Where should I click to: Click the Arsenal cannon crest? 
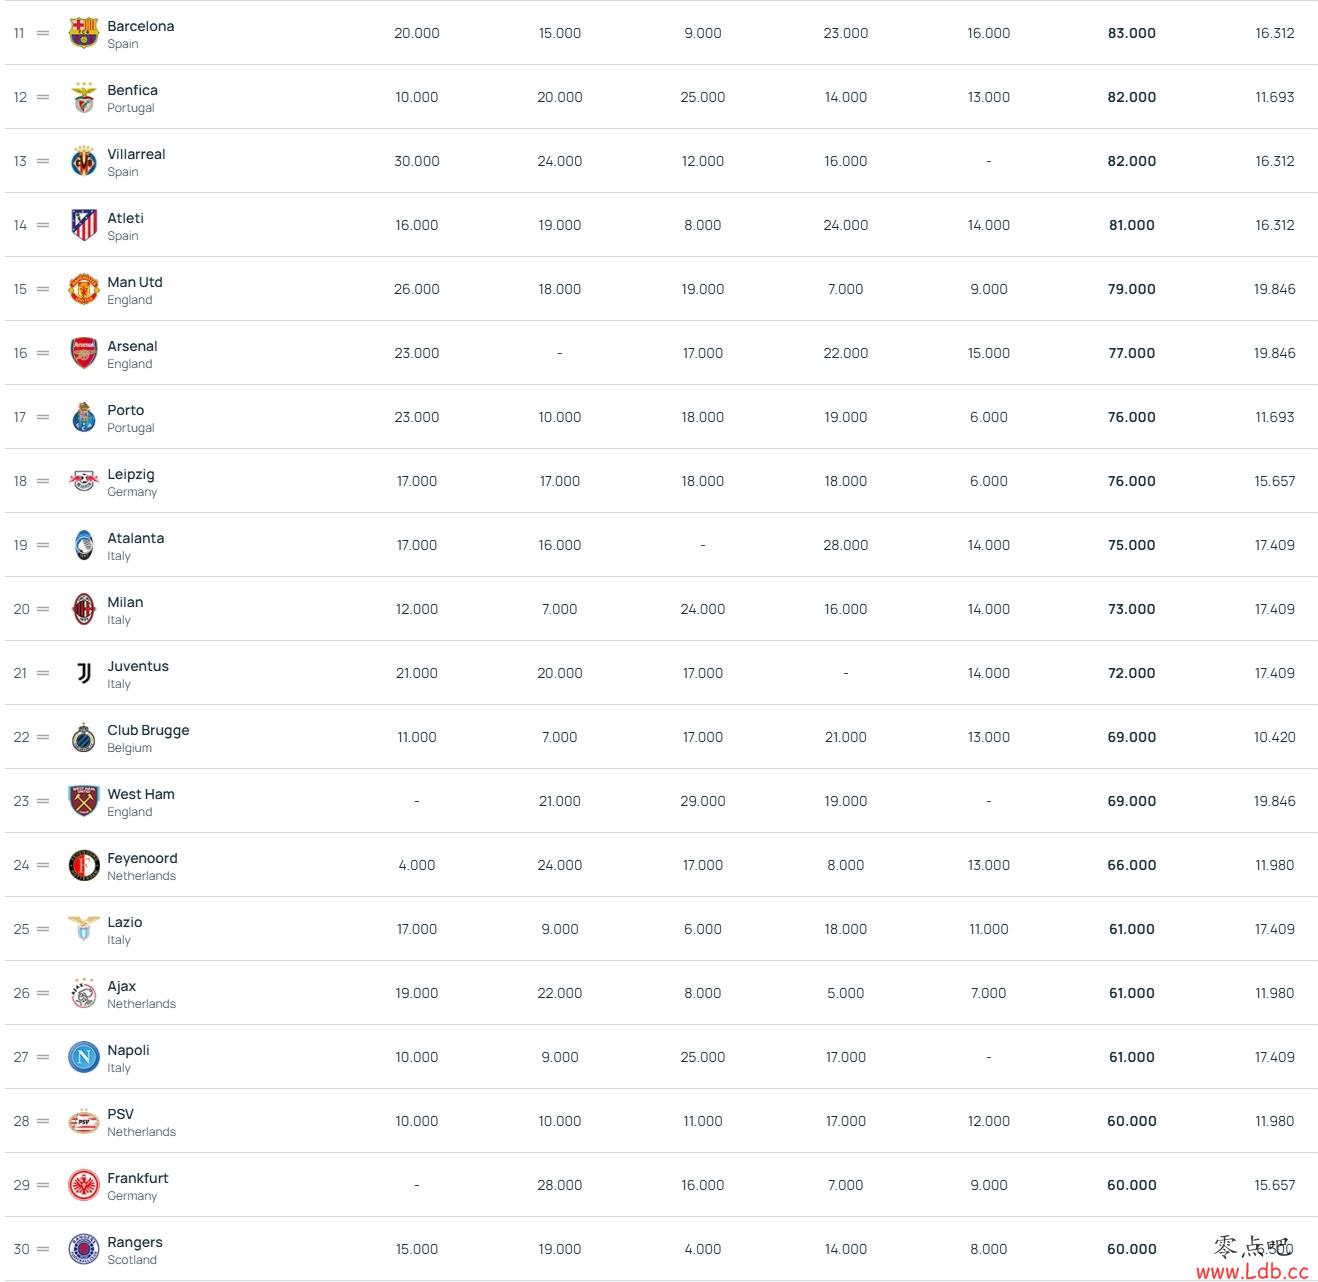tap(84, 353)
